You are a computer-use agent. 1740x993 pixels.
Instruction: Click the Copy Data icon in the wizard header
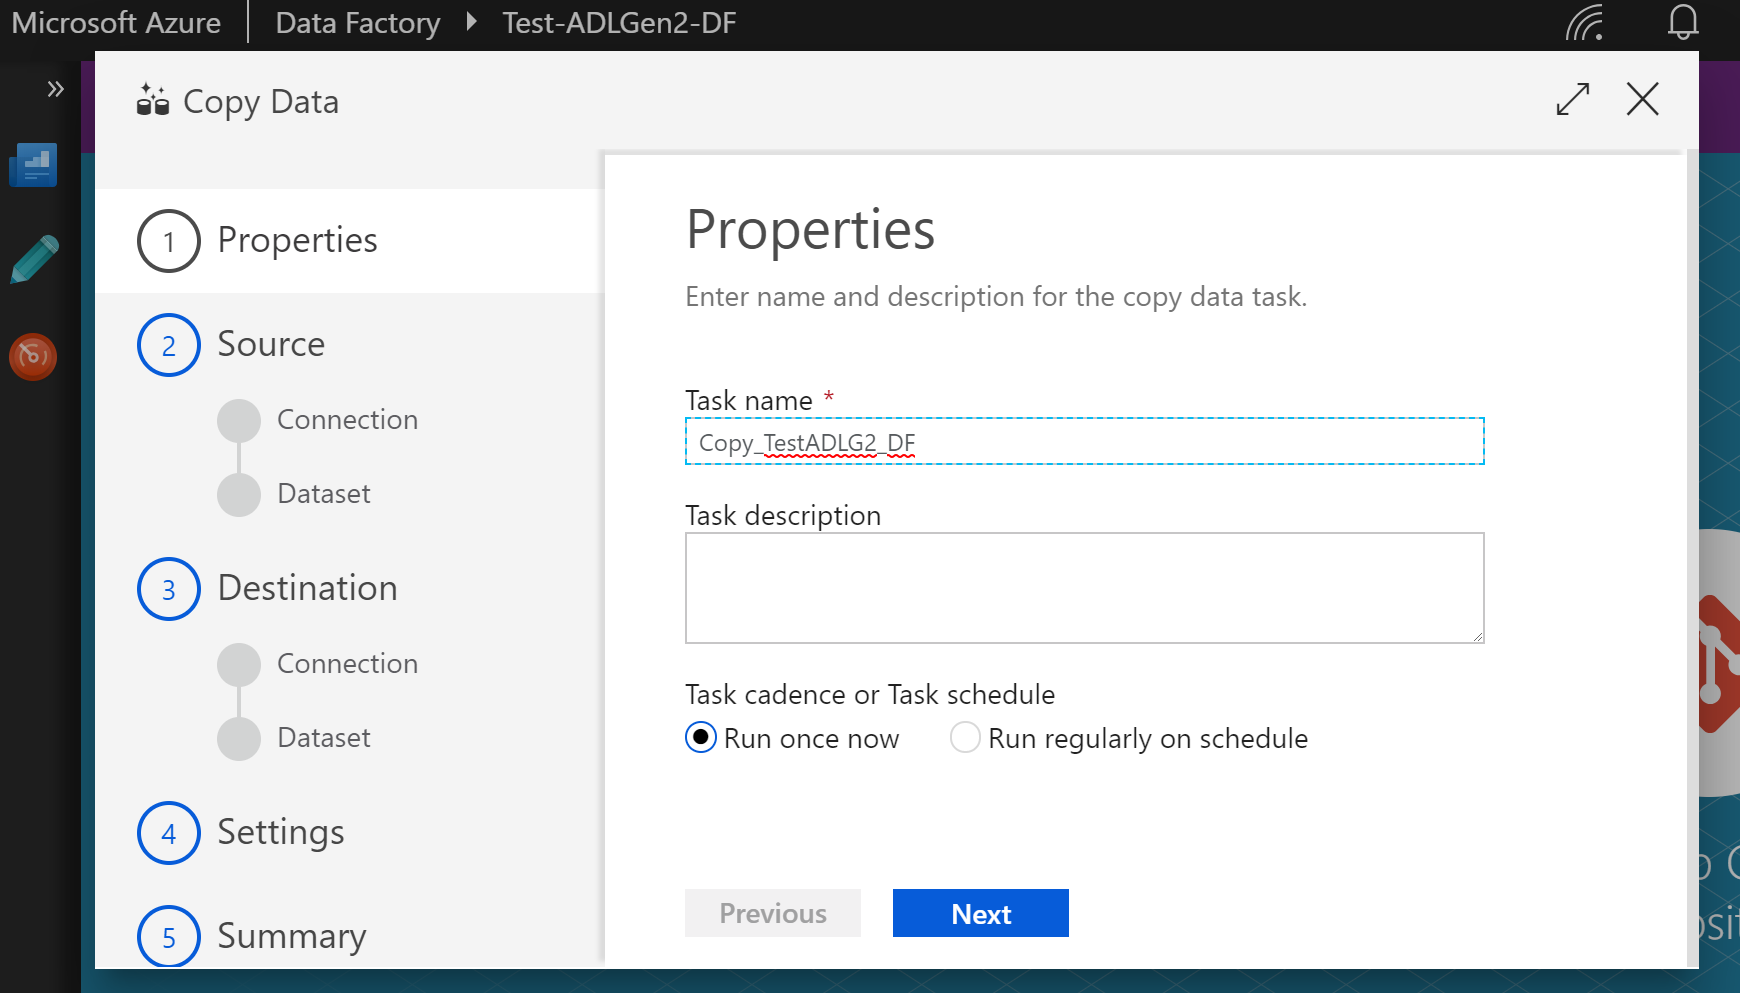(x=152, y=100)
